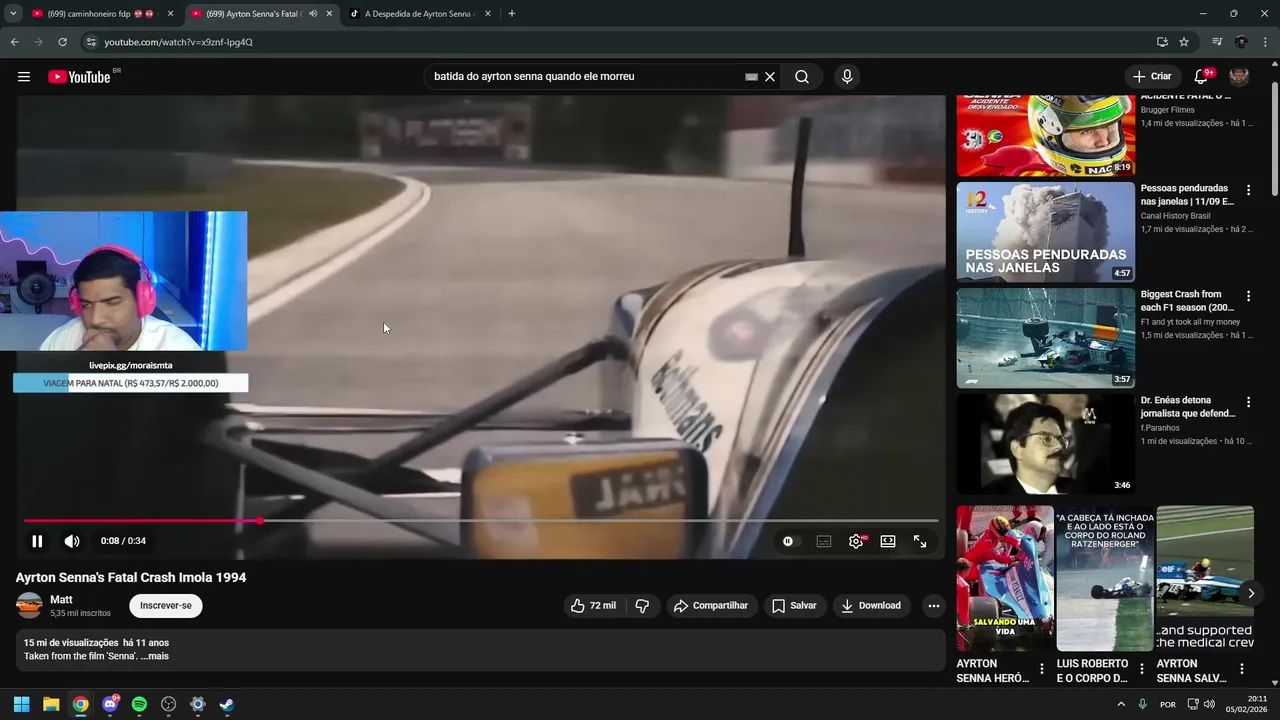The image size is (1280, 720).
Task: Open the player settings gear
Action: [856, 541]
